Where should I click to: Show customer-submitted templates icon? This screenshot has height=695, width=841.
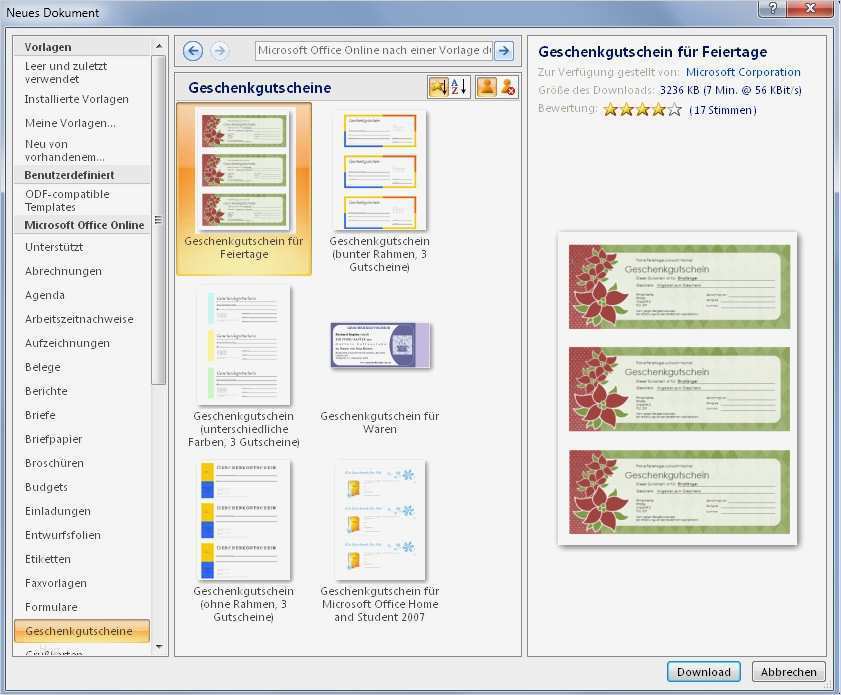click(x=486, y=86)
